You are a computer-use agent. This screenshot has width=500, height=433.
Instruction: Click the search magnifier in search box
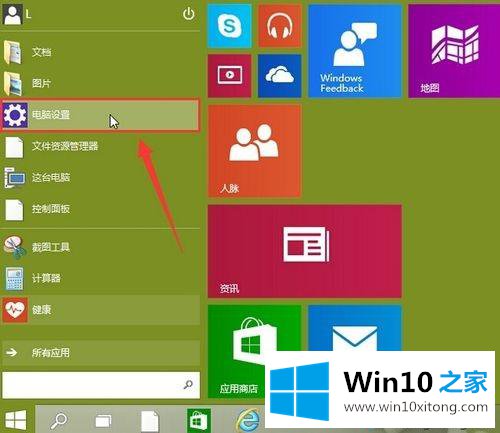point(188,385)
